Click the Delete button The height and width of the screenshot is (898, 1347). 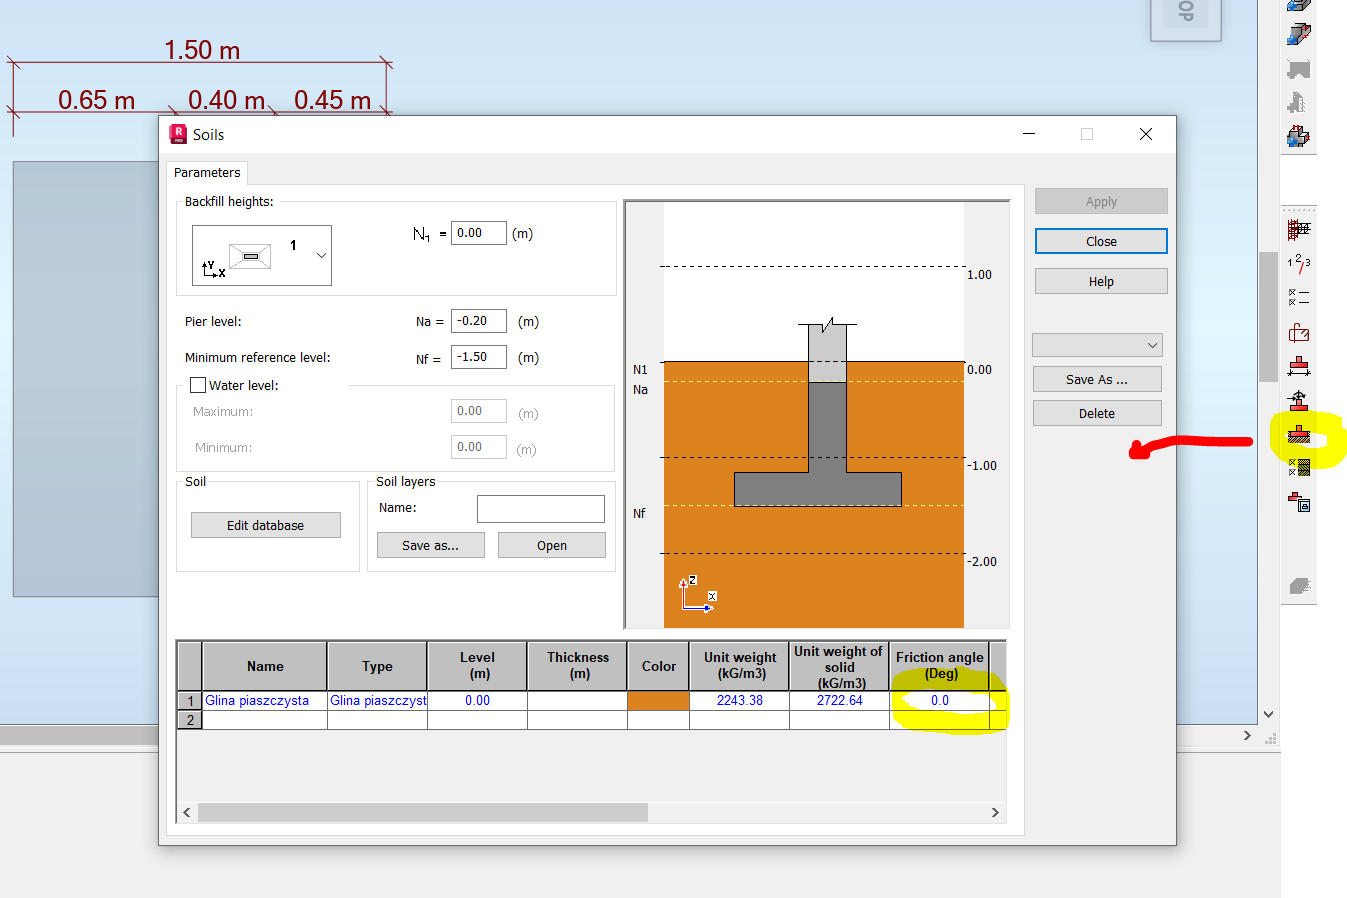[x=1097, y=412]
